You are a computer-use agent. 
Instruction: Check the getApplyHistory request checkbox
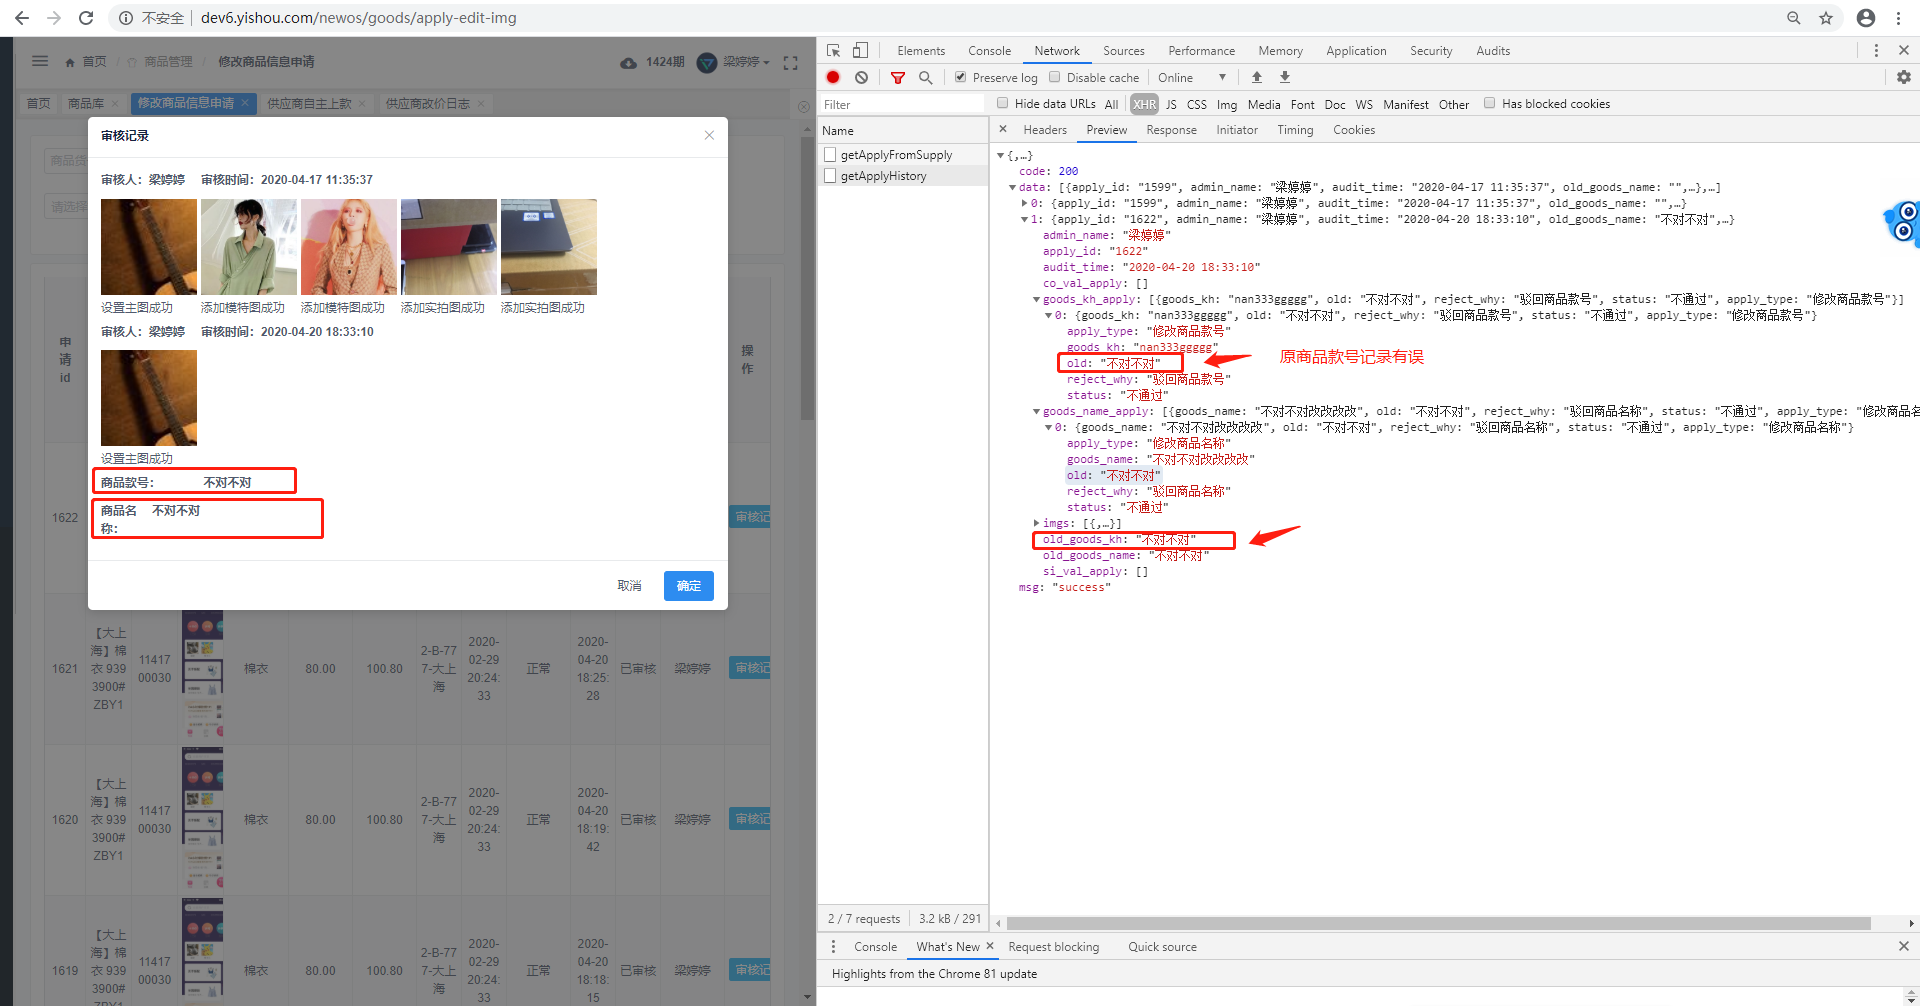(x=830, y=176)
